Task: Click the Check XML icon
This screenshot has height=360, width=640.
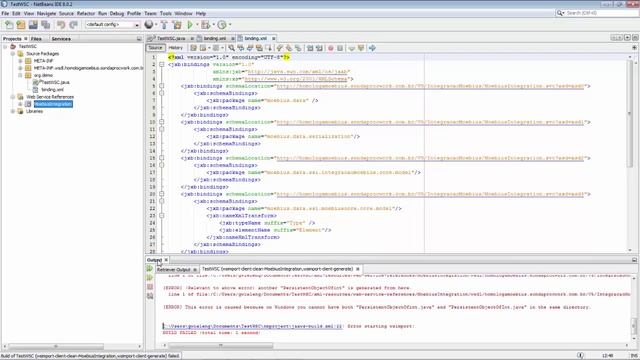Action: click(351, 48)
